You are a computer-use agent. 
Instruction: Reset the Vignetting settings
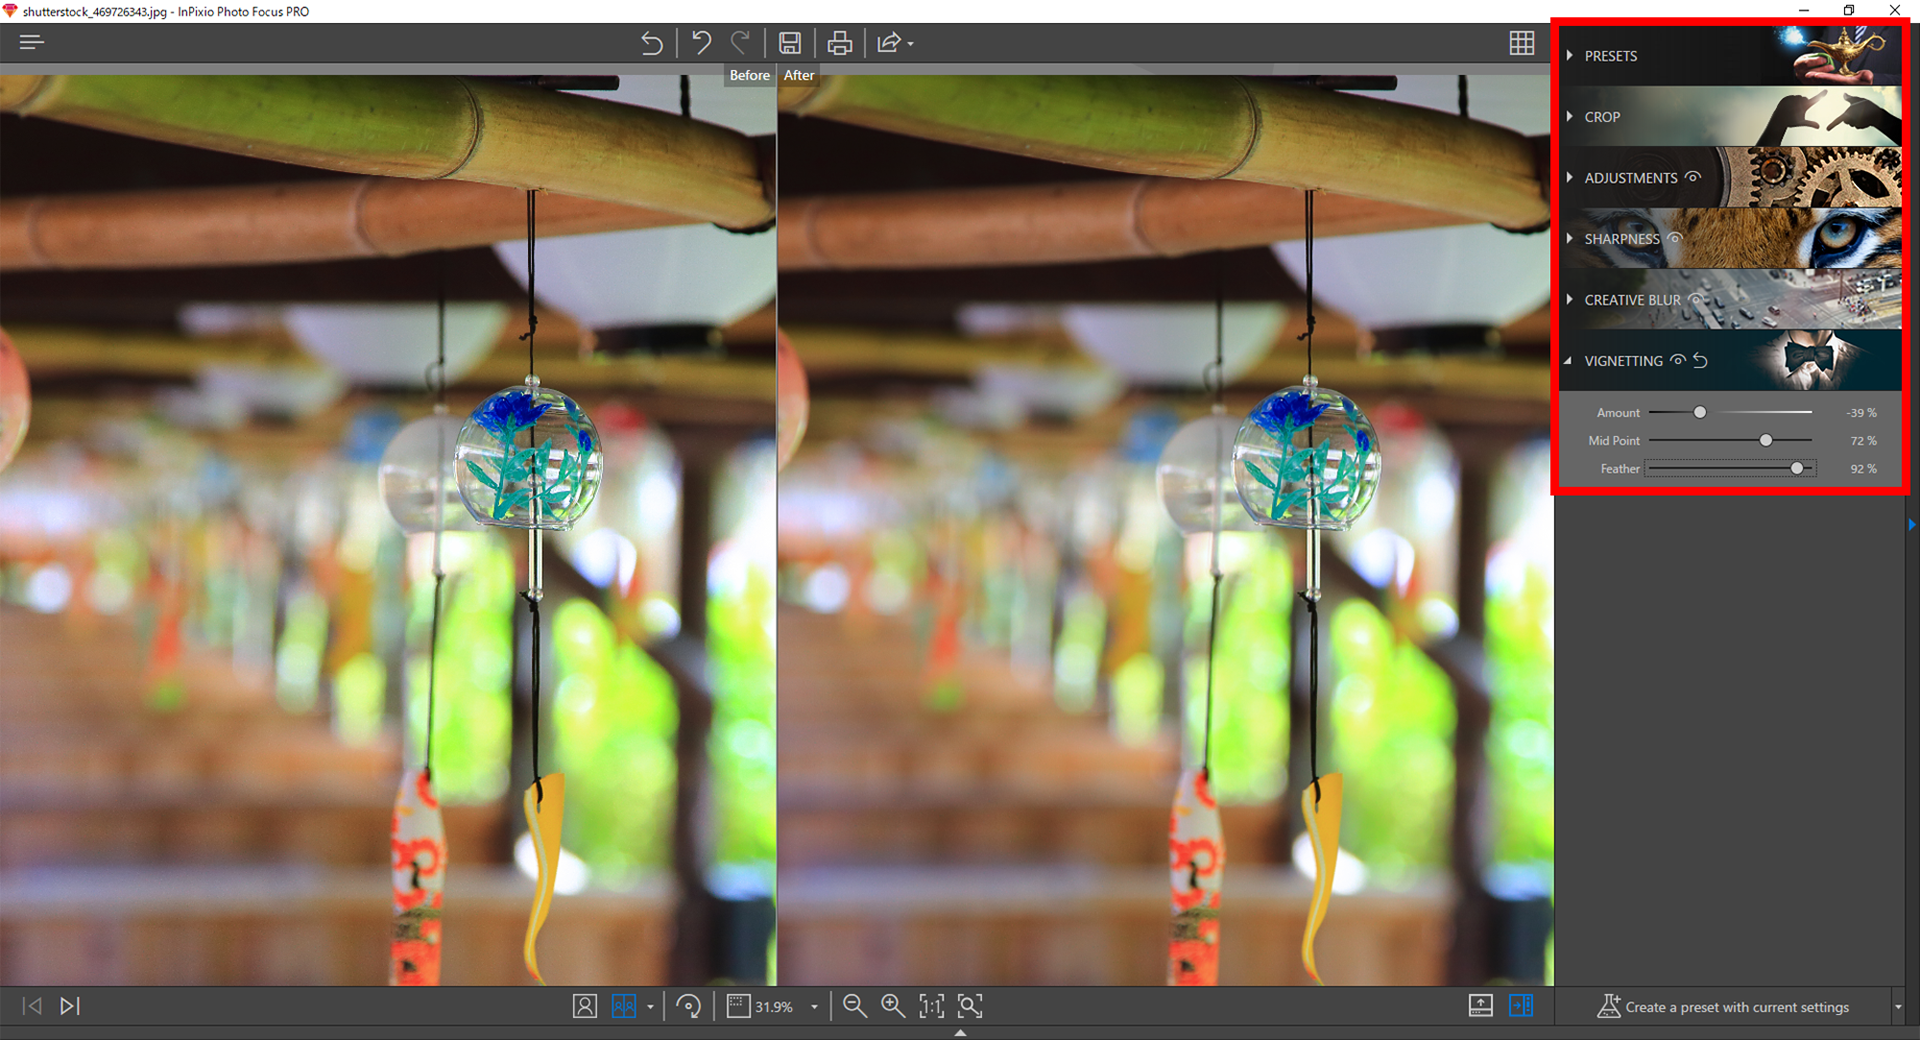tap(1700, 361)
